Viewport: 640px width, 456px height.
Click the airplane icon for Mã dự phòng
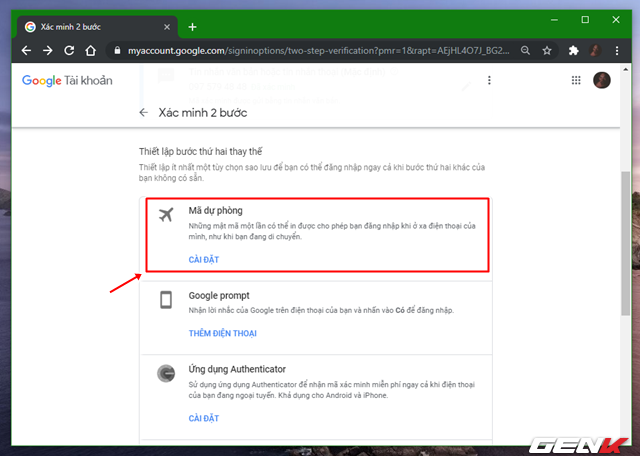pyautogui.click(x=166, y=214)
